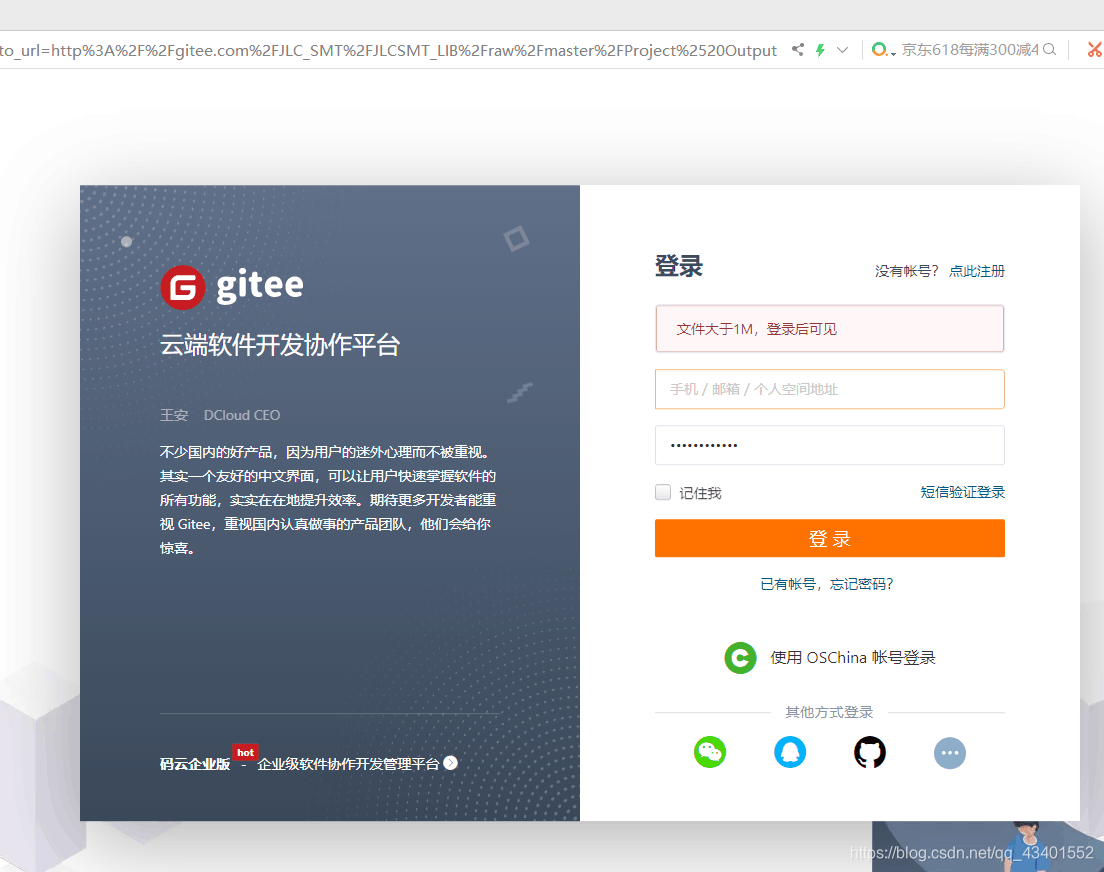Click 已有帐号，忘记密码? link

click(x=827, y=584)
